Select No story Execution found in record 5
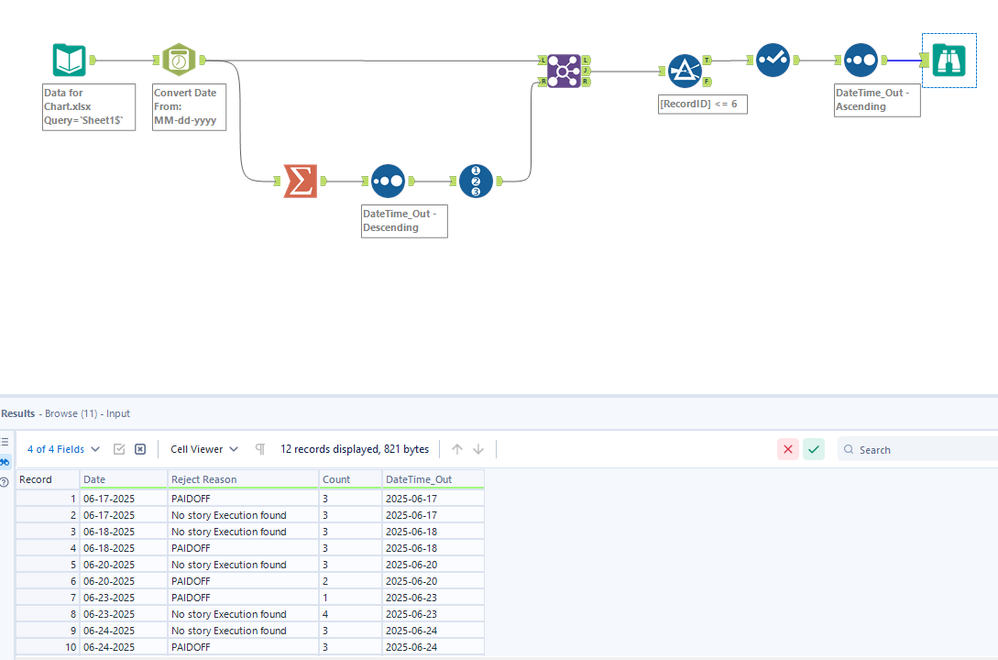Image resolution: width=998 pixels, height=660 pixels. (243, 565)
